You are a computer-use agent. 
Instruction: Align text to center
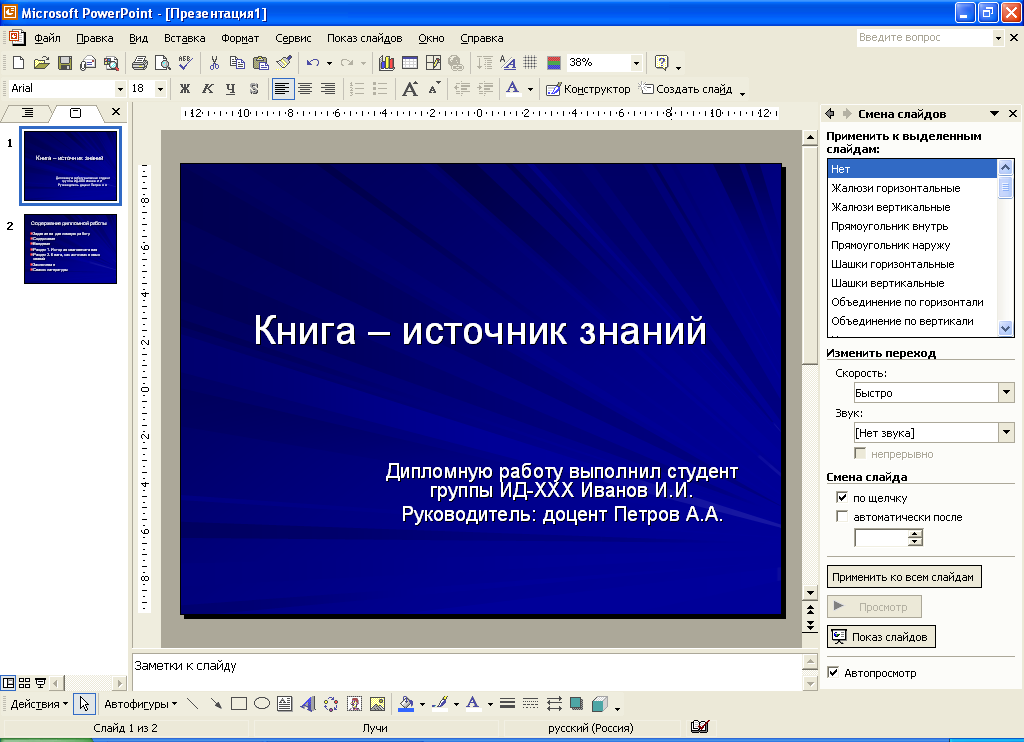tap(305, 88)
